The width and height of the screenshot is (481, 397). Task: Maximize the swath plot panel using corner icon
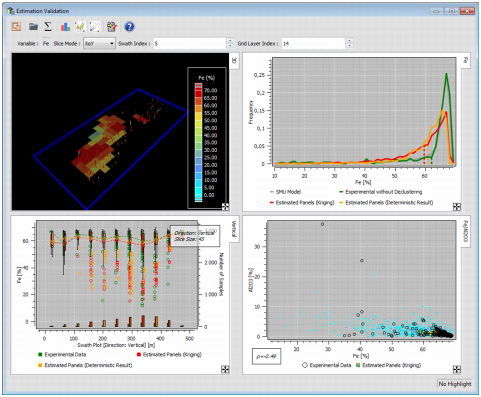225,369
